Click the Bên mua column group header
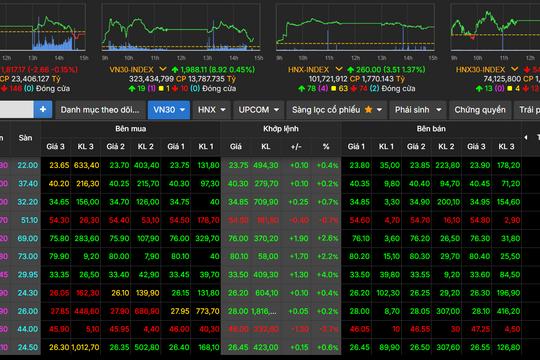 point(131,129)
